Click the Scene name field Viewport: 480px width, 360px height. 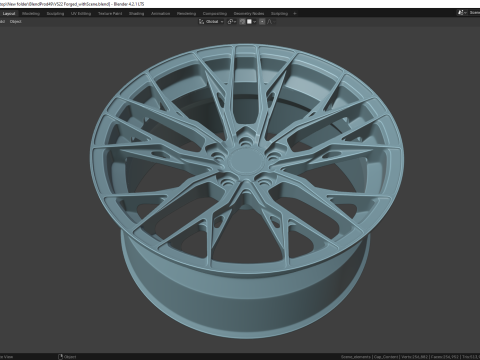click(474, 13)
